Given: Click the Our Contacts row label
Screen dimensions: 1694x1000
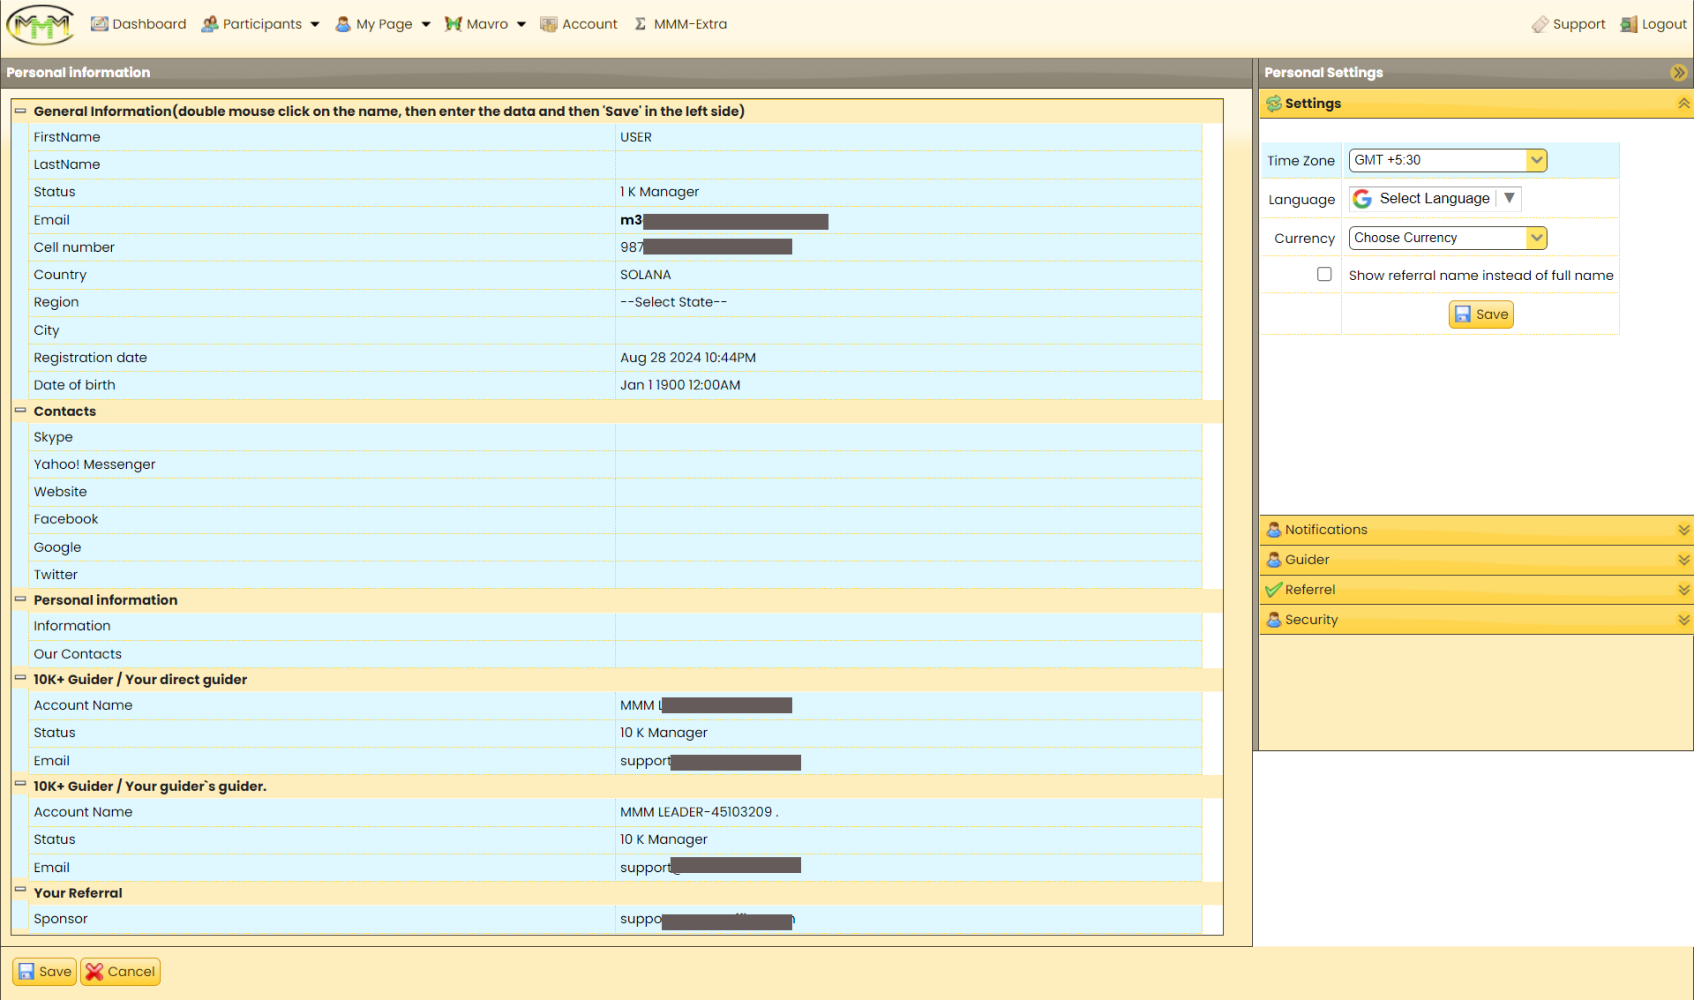Looking at the screenshot, I should click(77, 654).
